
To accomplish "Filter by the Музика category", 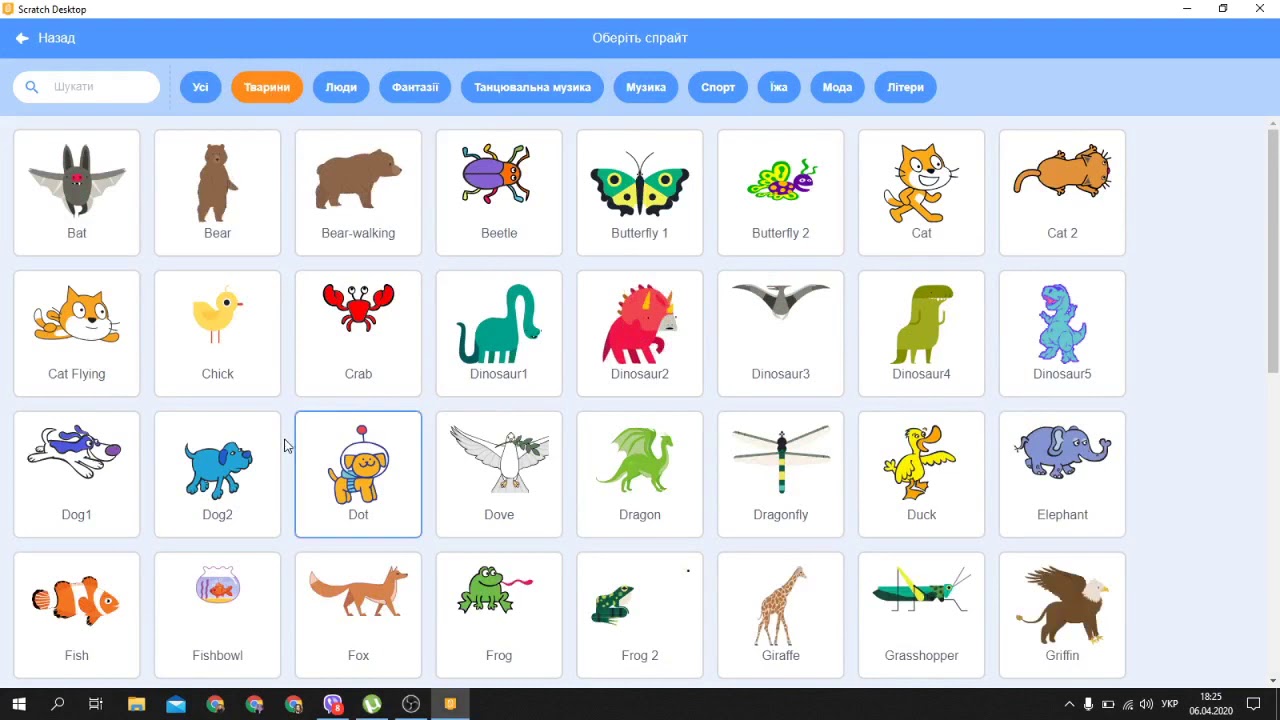I will click(x=646, y=87).
